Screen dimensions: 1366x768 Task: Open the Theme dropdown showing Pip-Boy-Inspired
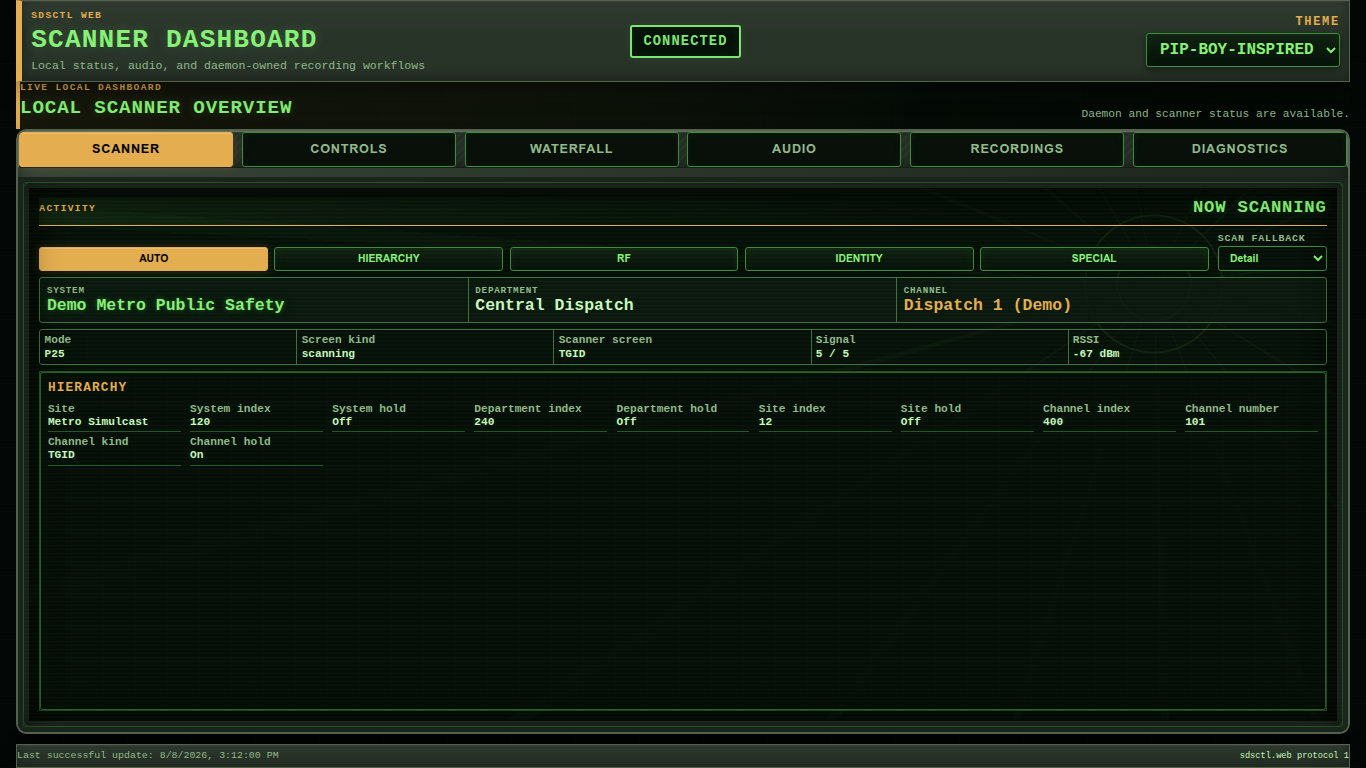(x=1242, y=50)
